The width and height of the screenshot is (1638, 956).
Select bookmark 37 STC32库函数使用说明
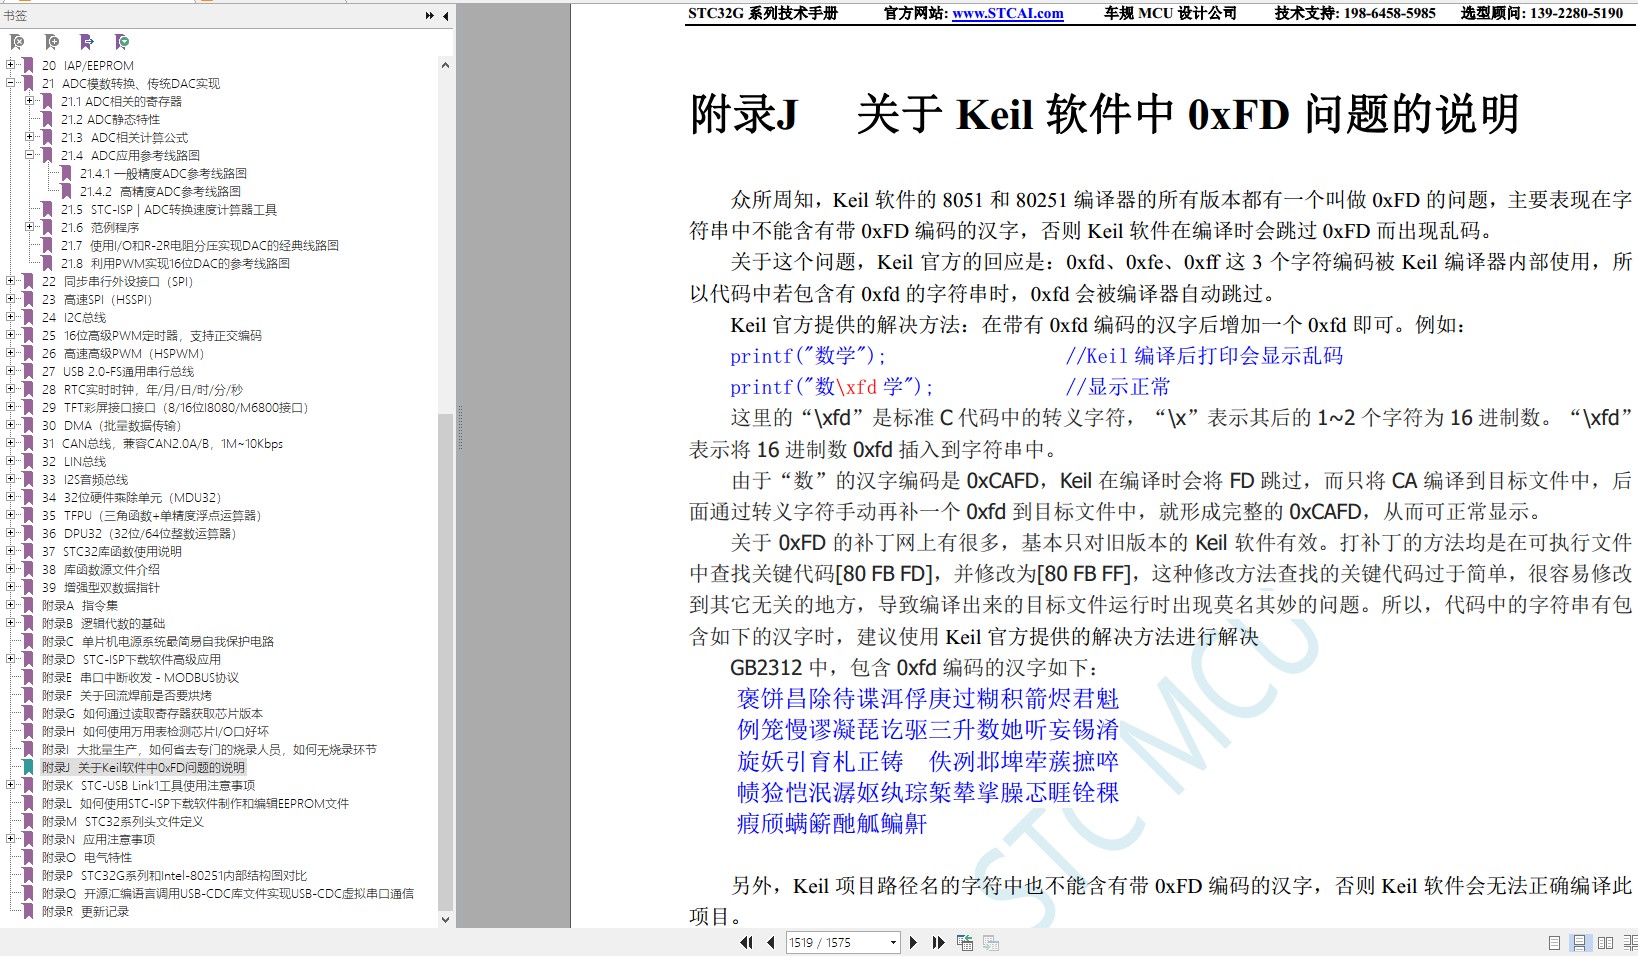pyautogui.click(x=112, y=551)
